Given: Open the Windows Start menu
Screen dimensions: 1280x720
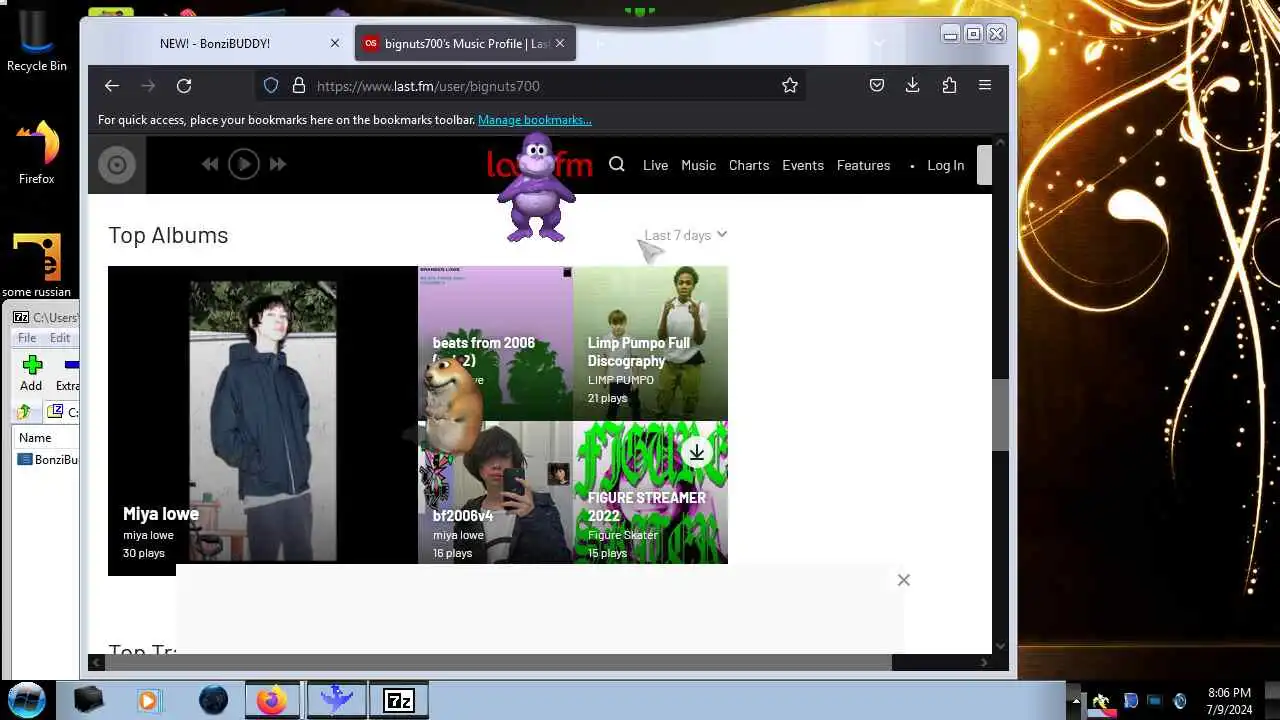Looking at the screenshot, I should pyautogui.click(x=27, y=698).
